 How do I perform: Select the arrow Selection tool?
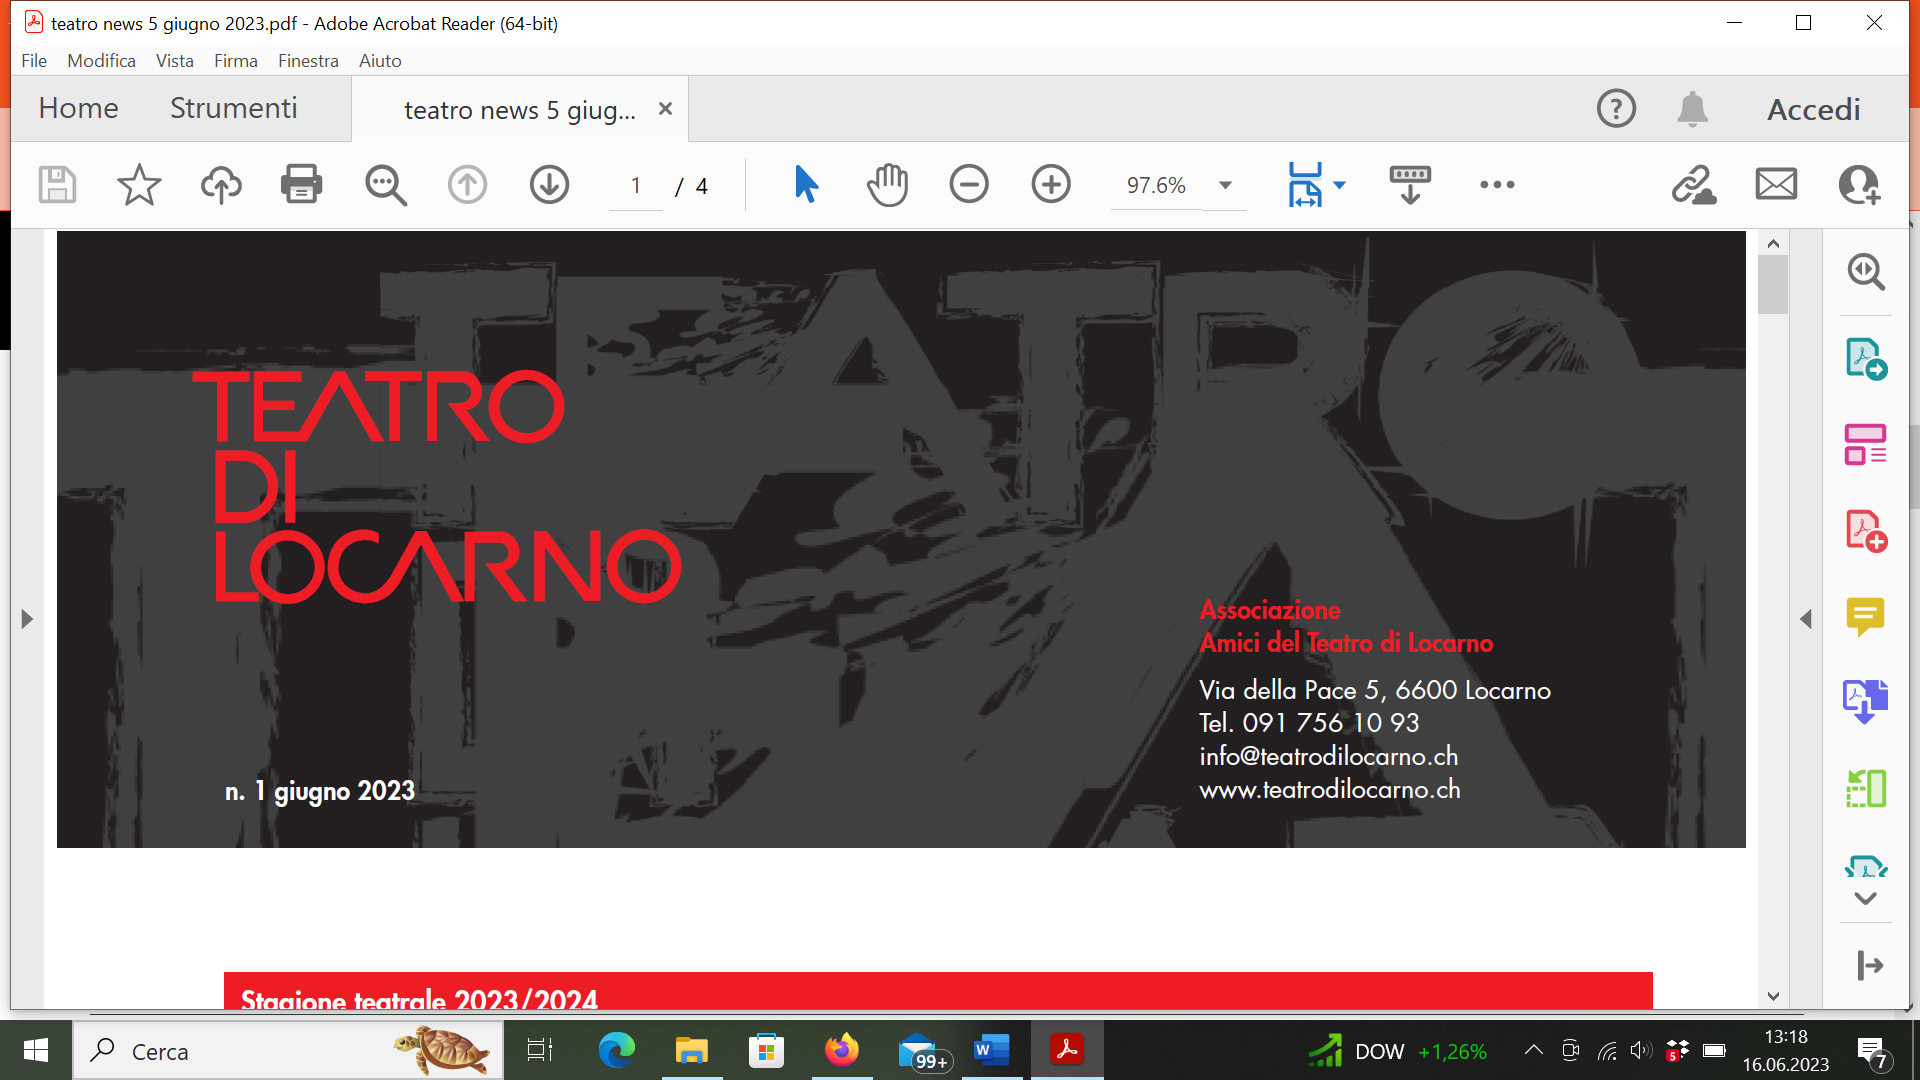[806, 185]
